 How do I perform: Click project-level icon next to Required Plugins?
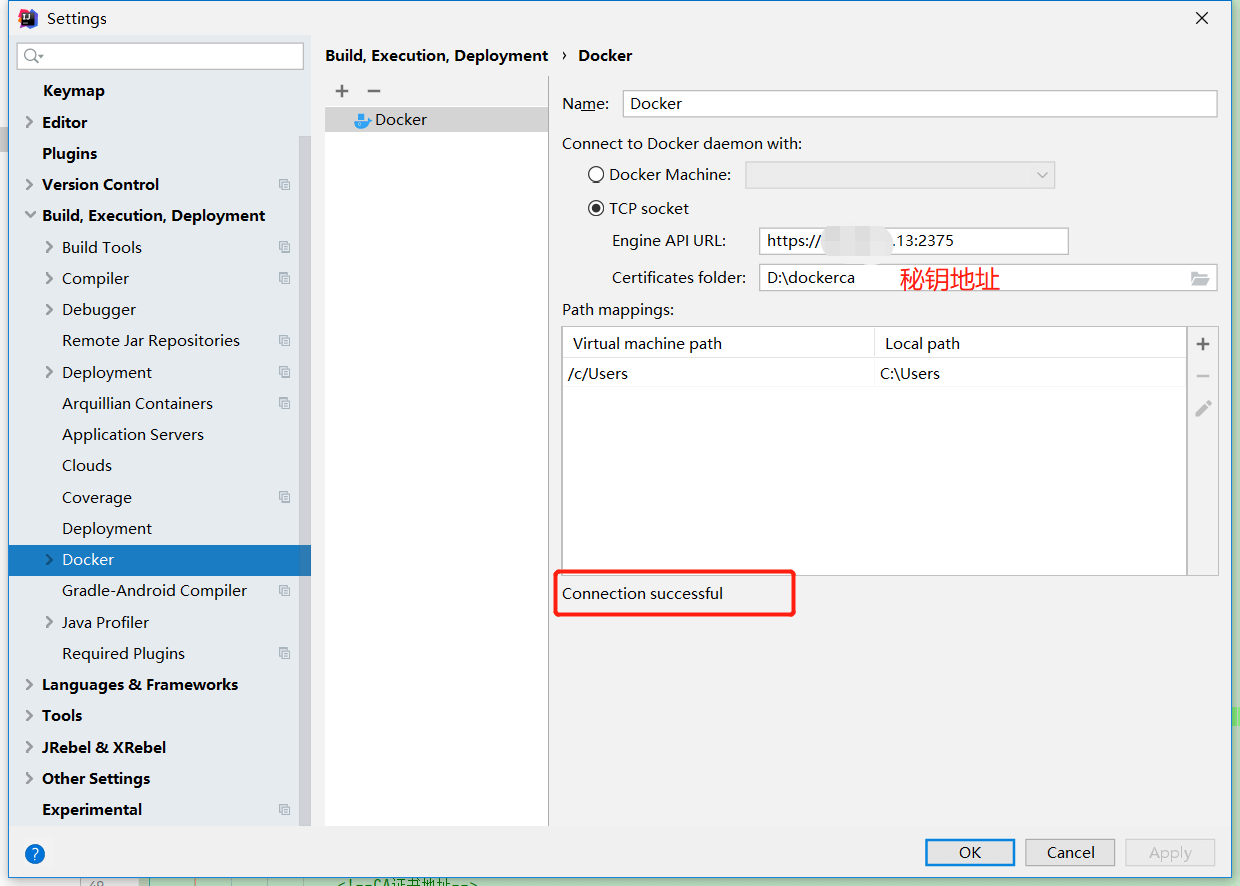point(285,653)
